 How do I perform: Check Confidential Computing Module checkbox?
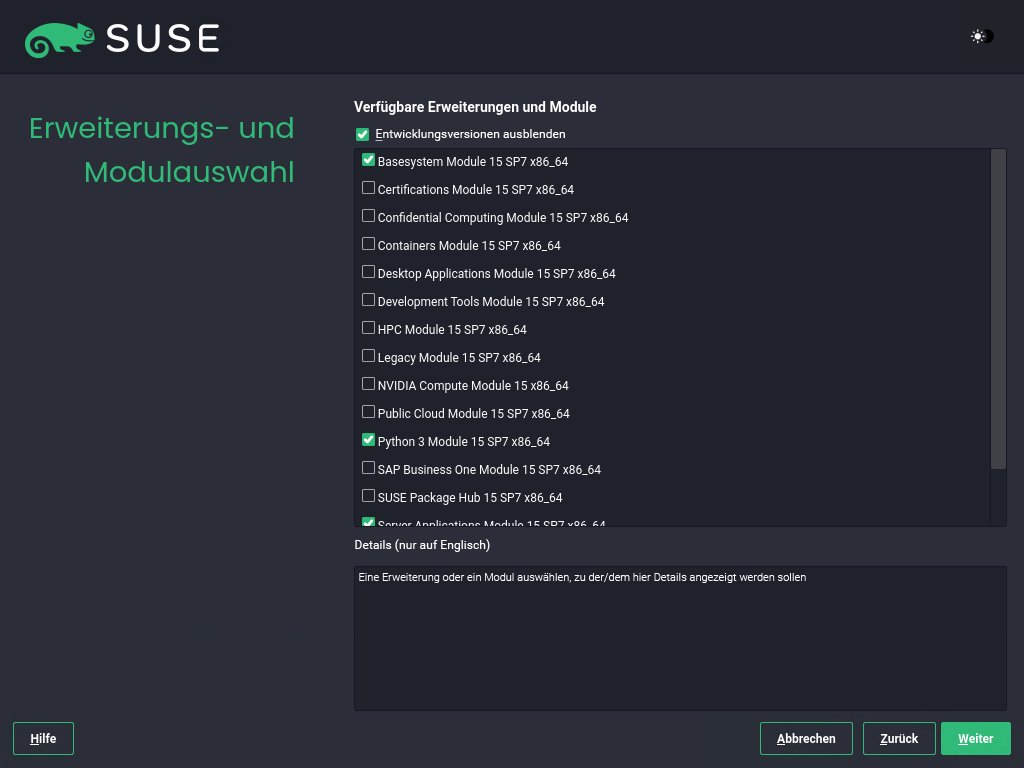(x=368, y=216)
